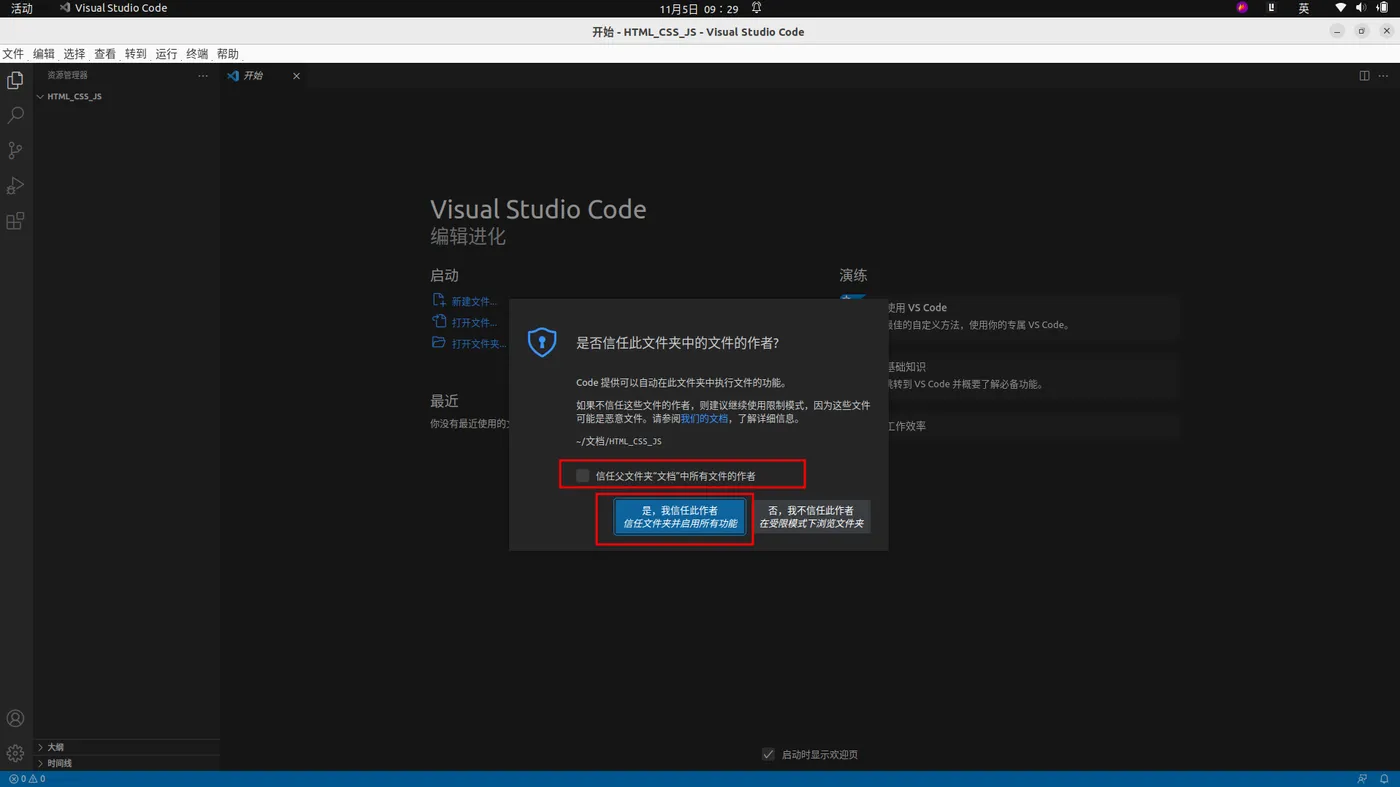Expand the 大纲 panel

click(x=126, y=747)
